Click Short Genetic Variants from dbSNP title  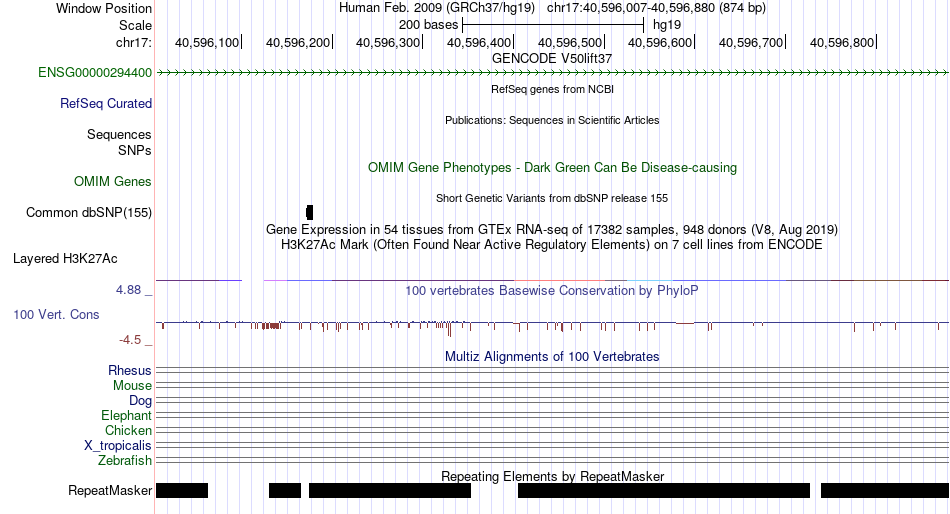coord(552,198)
